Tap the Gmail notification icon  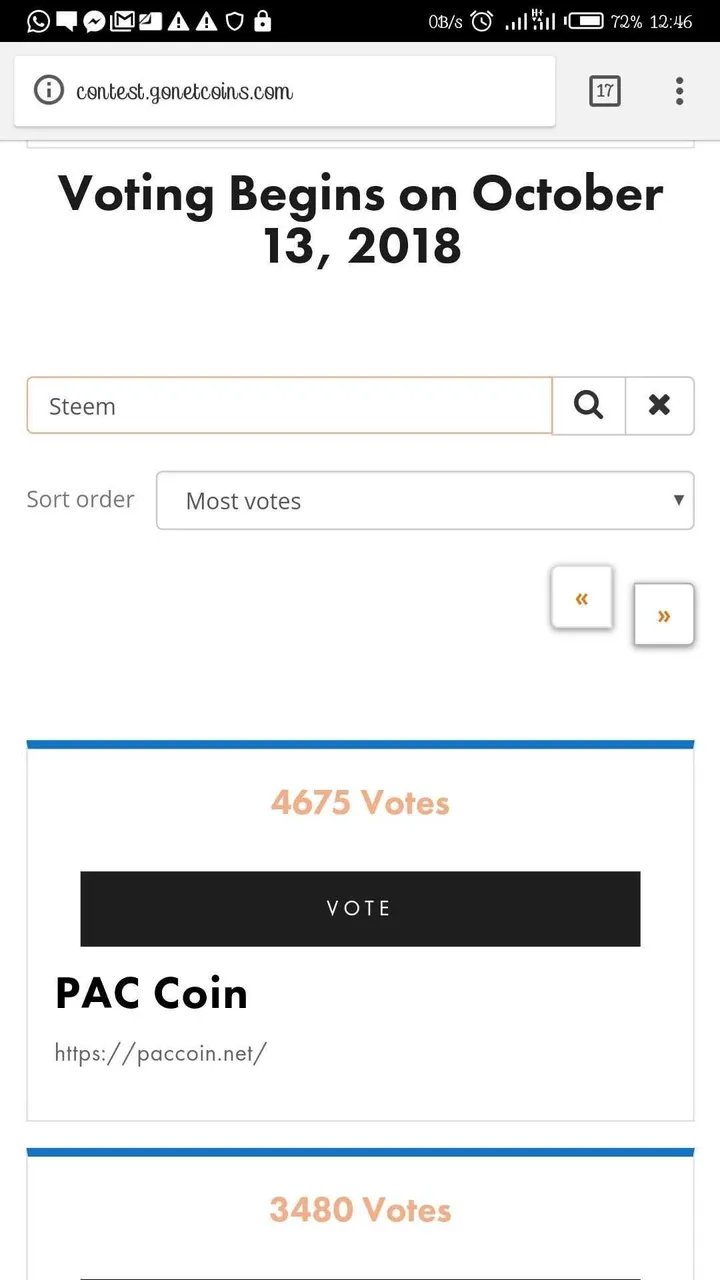121,21
